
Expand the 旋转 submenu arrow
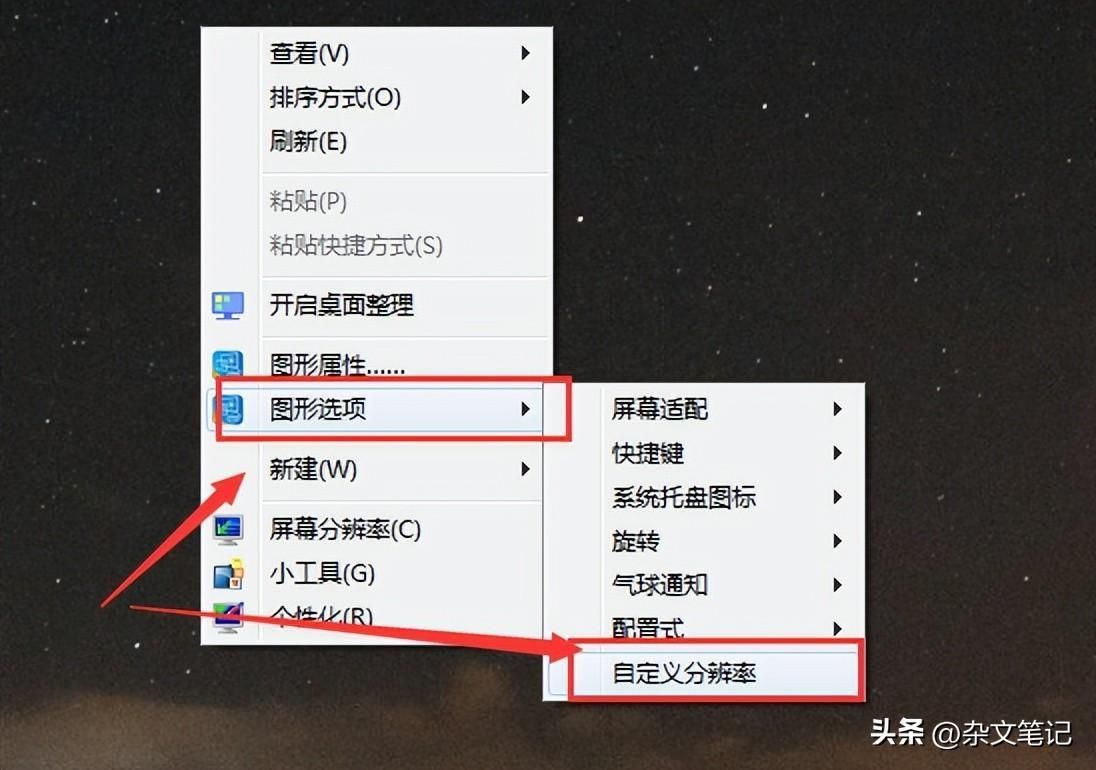click(x=837, y=541)
